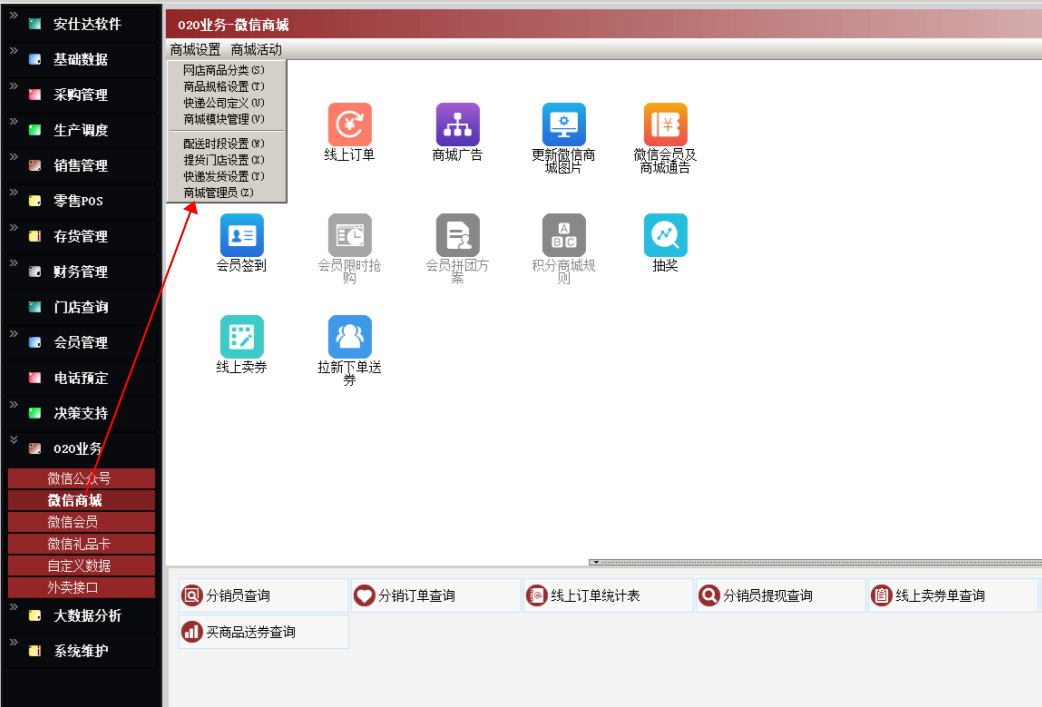
Task: Choose 配送时段设置 menu entry
Action: pyautogui.click(x=225, y=144)
